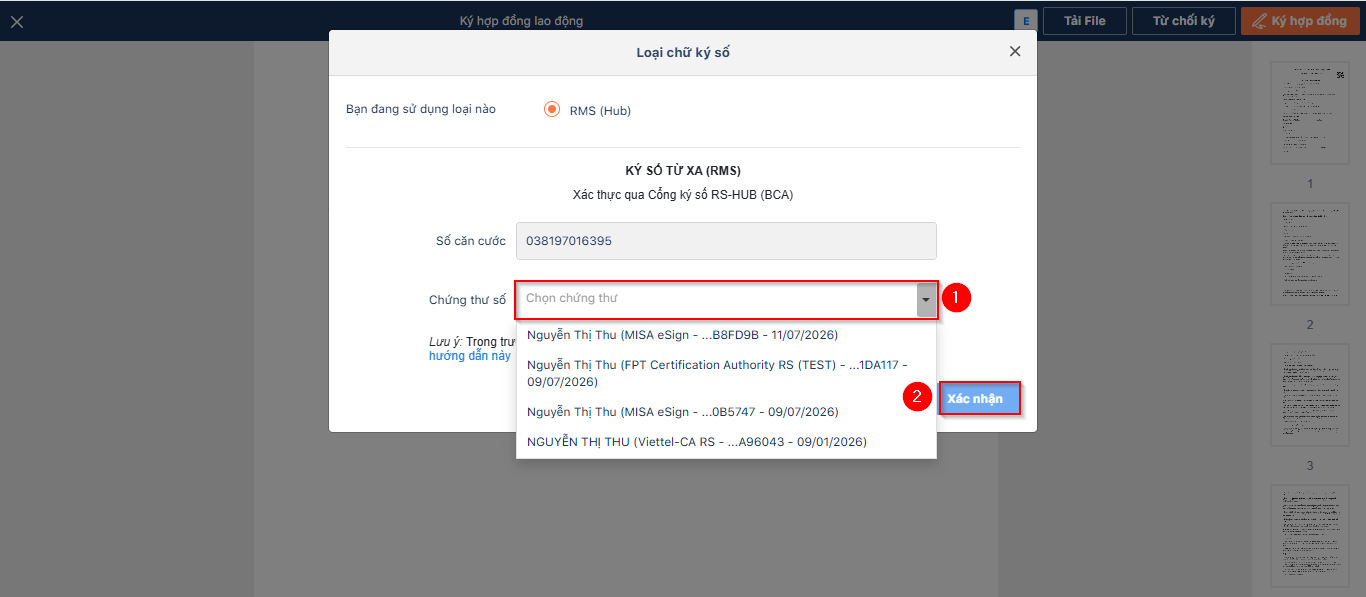This screenshot has height=597, width=1366.
Task: Click the Chọn chứng thư combo box
Action: click(x=716, y=299)
